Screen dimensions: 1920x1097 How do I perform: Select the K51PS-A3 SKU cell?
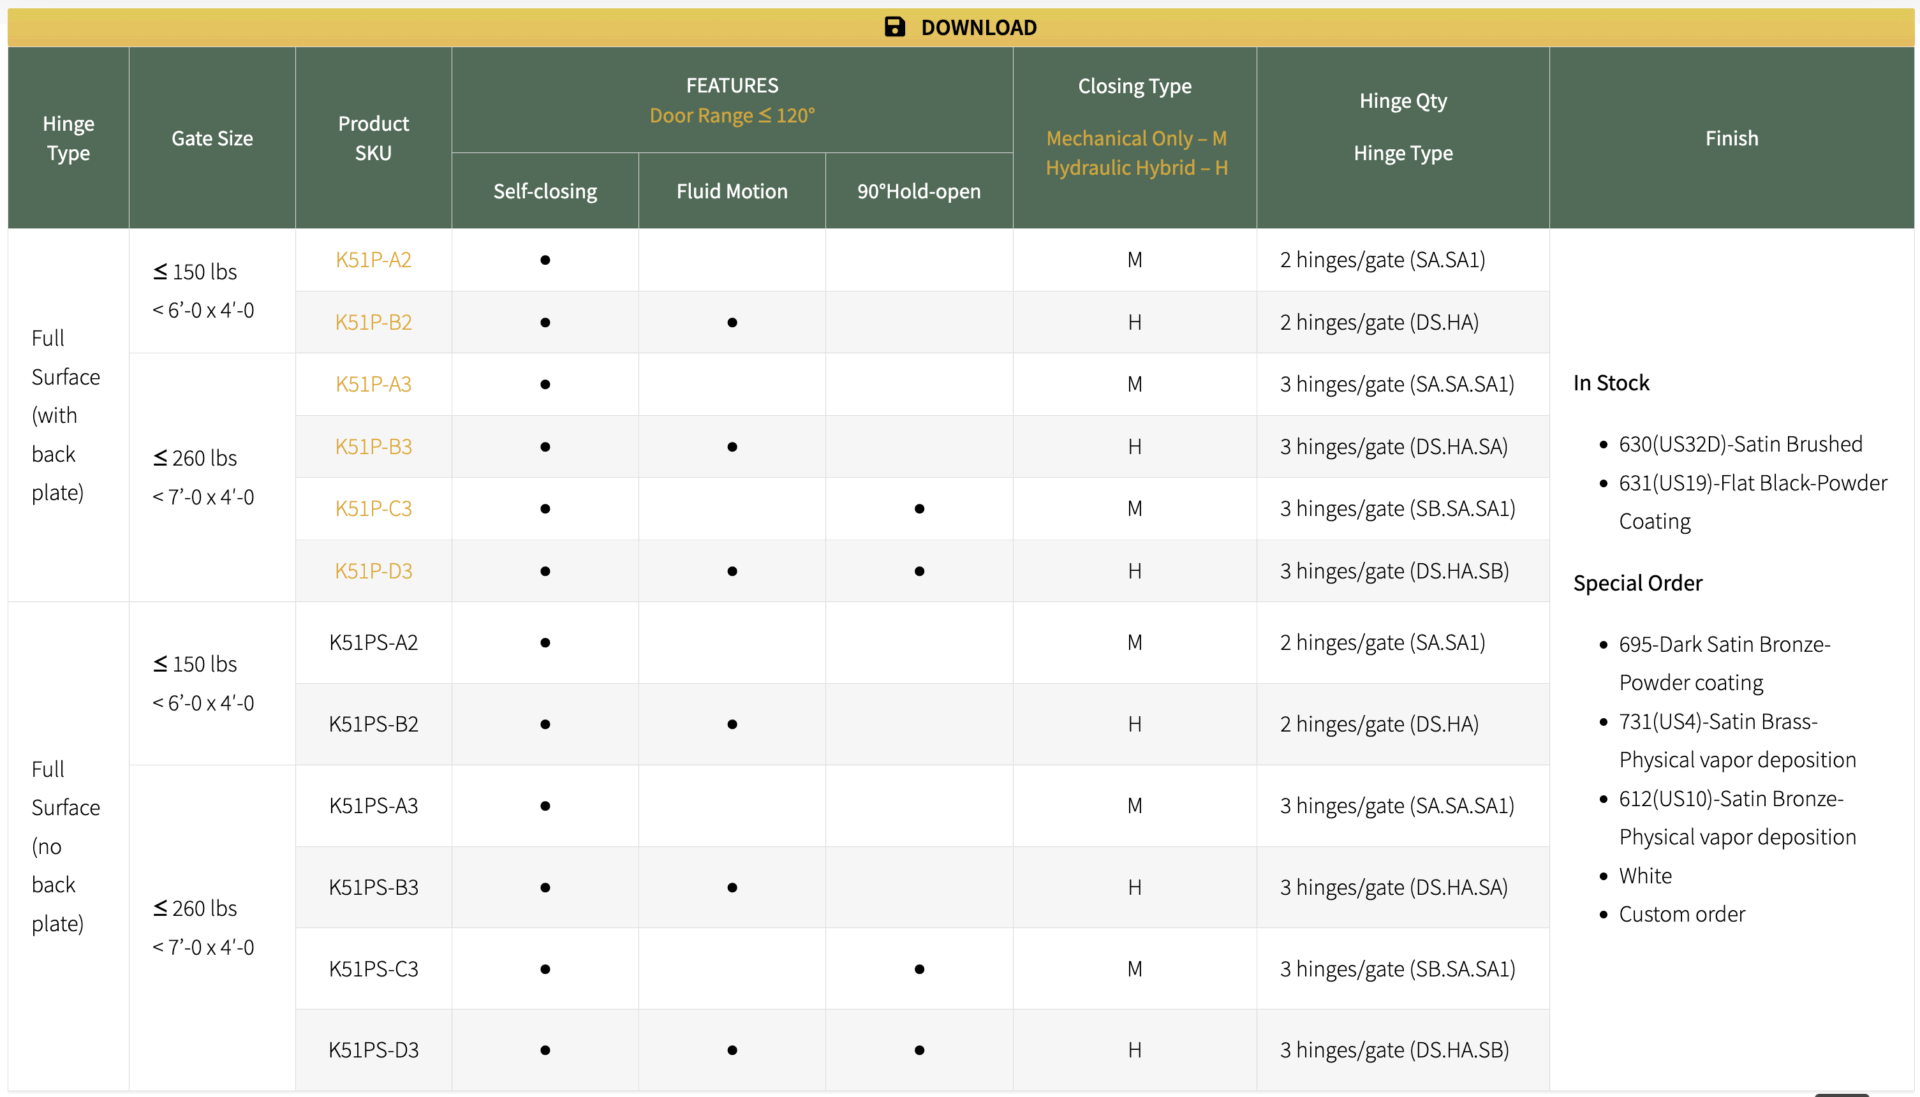[x=373, y=806]
